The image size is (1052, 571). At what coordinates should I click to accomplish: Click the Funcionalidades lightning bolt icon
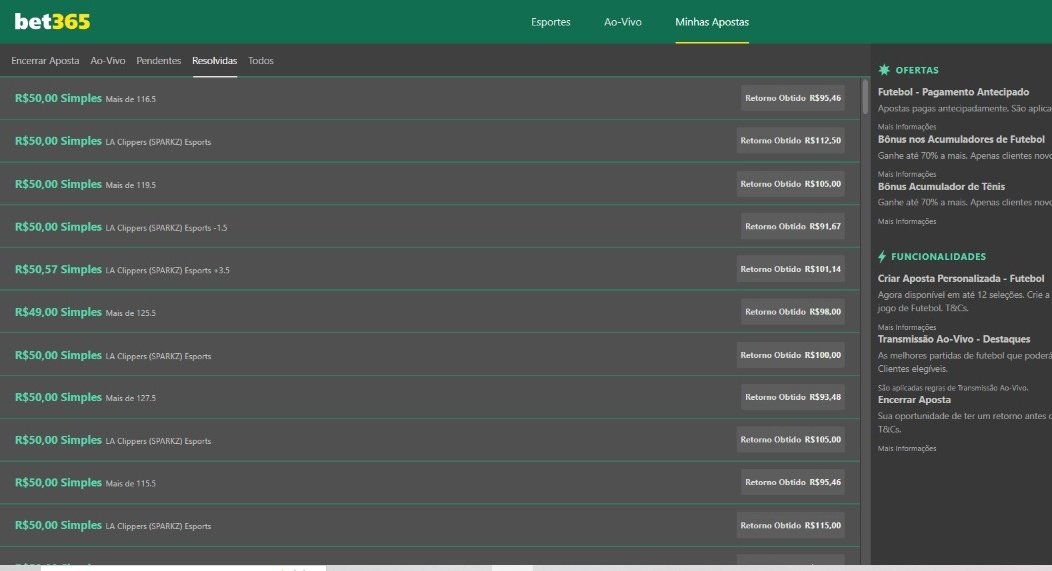coord(882,256)
